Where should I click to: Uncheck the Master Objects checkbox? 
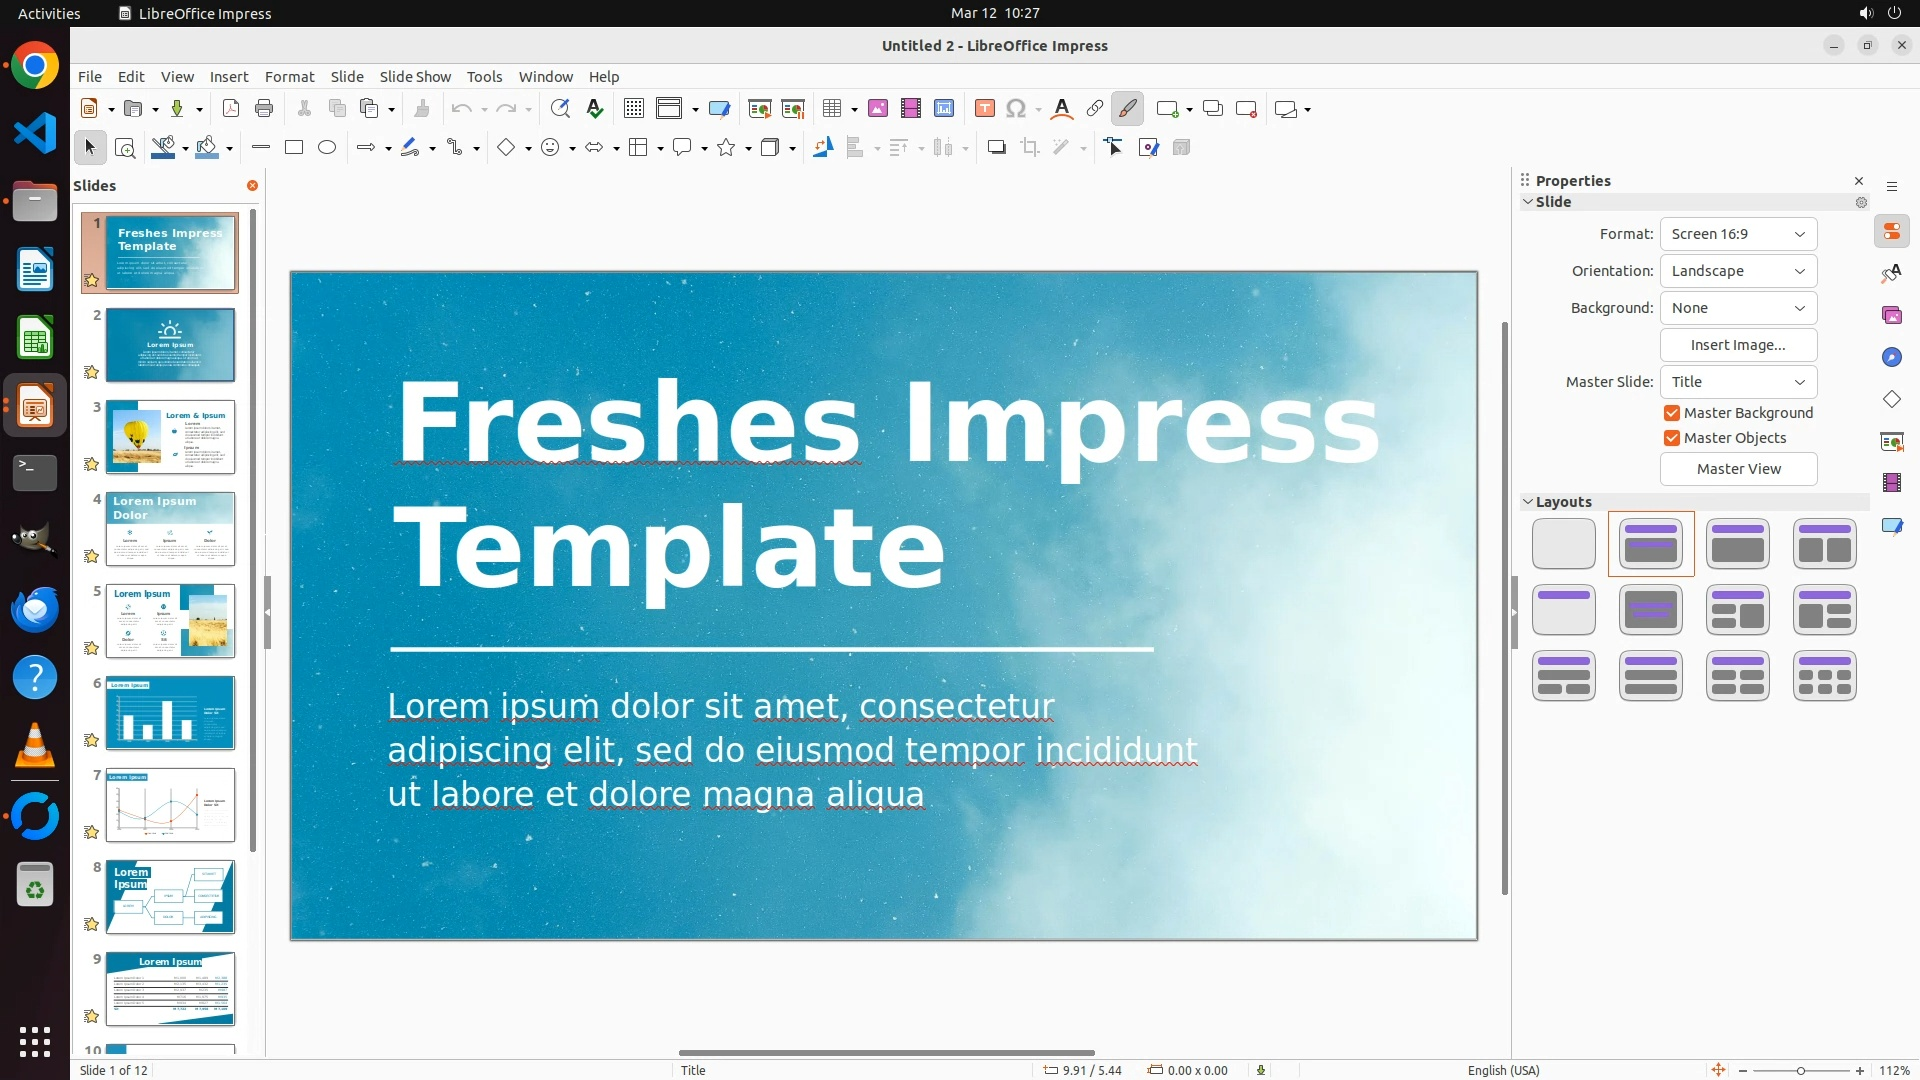click(1672, 438)
